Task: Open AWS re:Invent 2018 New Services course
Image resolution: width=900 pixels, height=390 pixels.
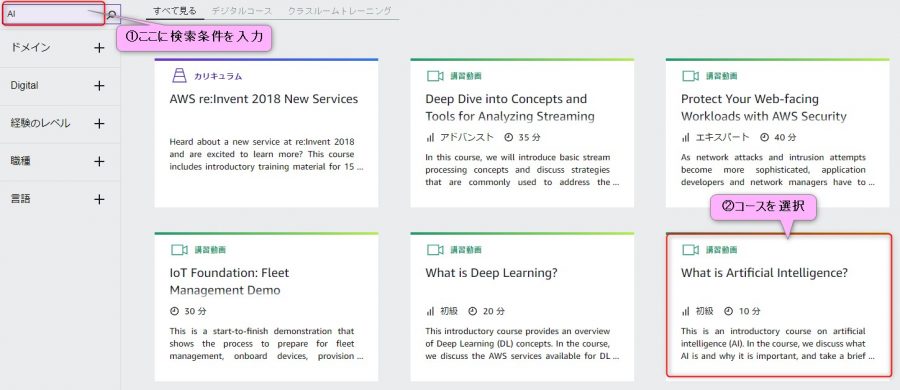Action: [x=264, y=99]
